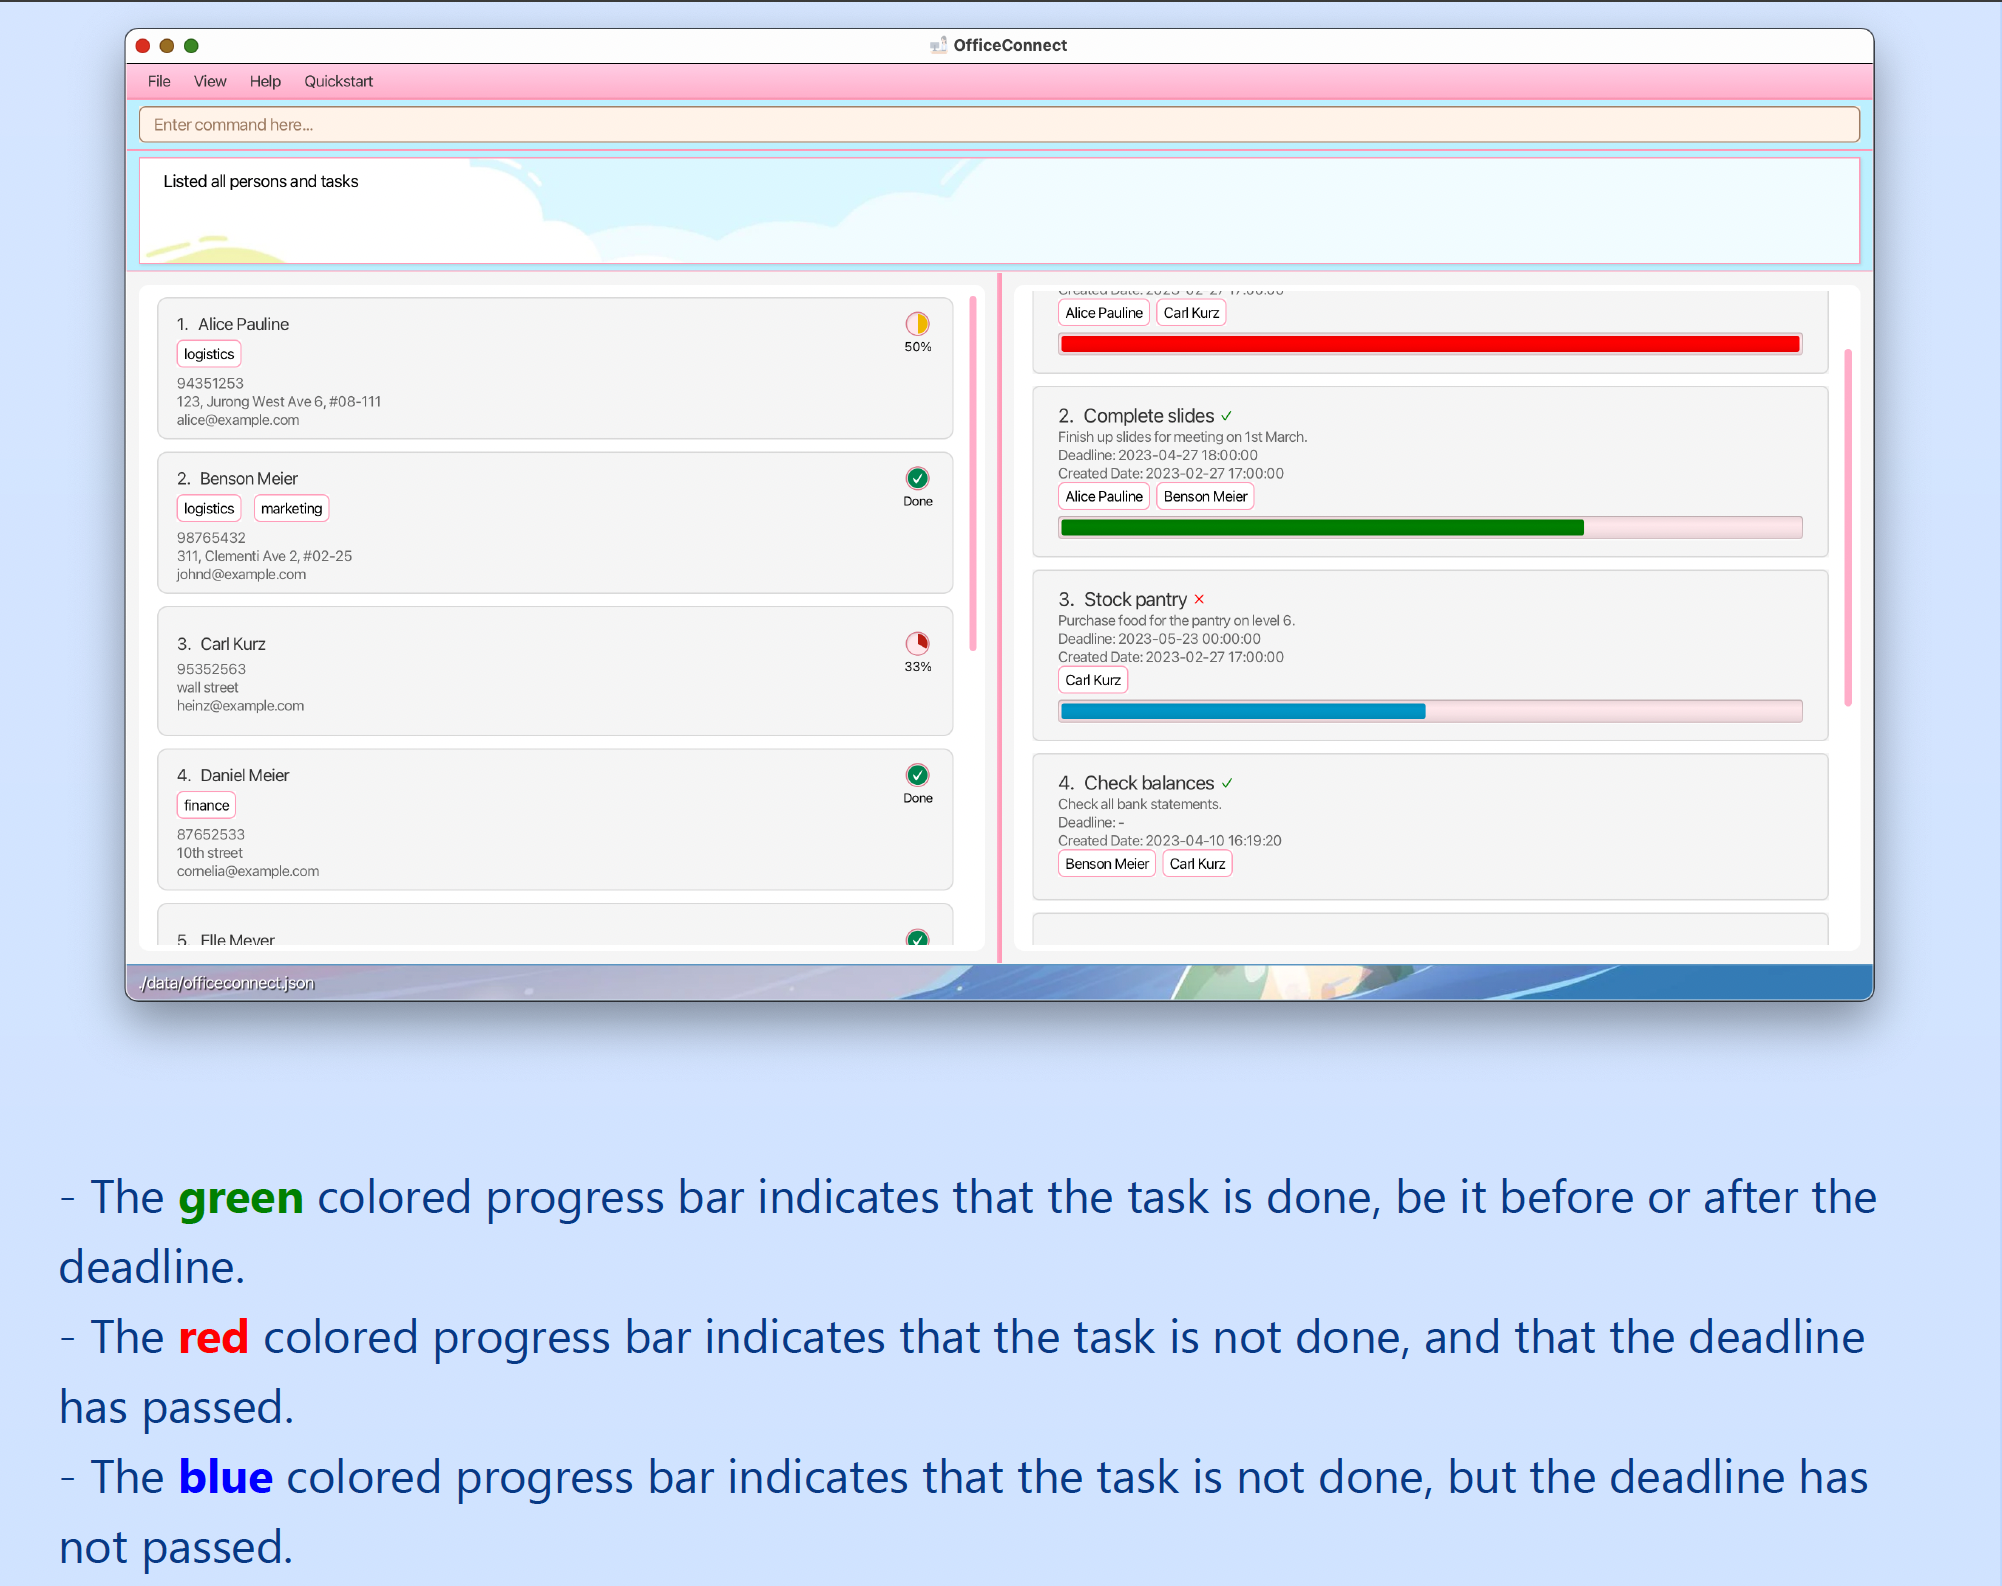Click the marketing tag on Benson Meier
This screenshot has height=1586, width=2002.
tap(291, 509)
